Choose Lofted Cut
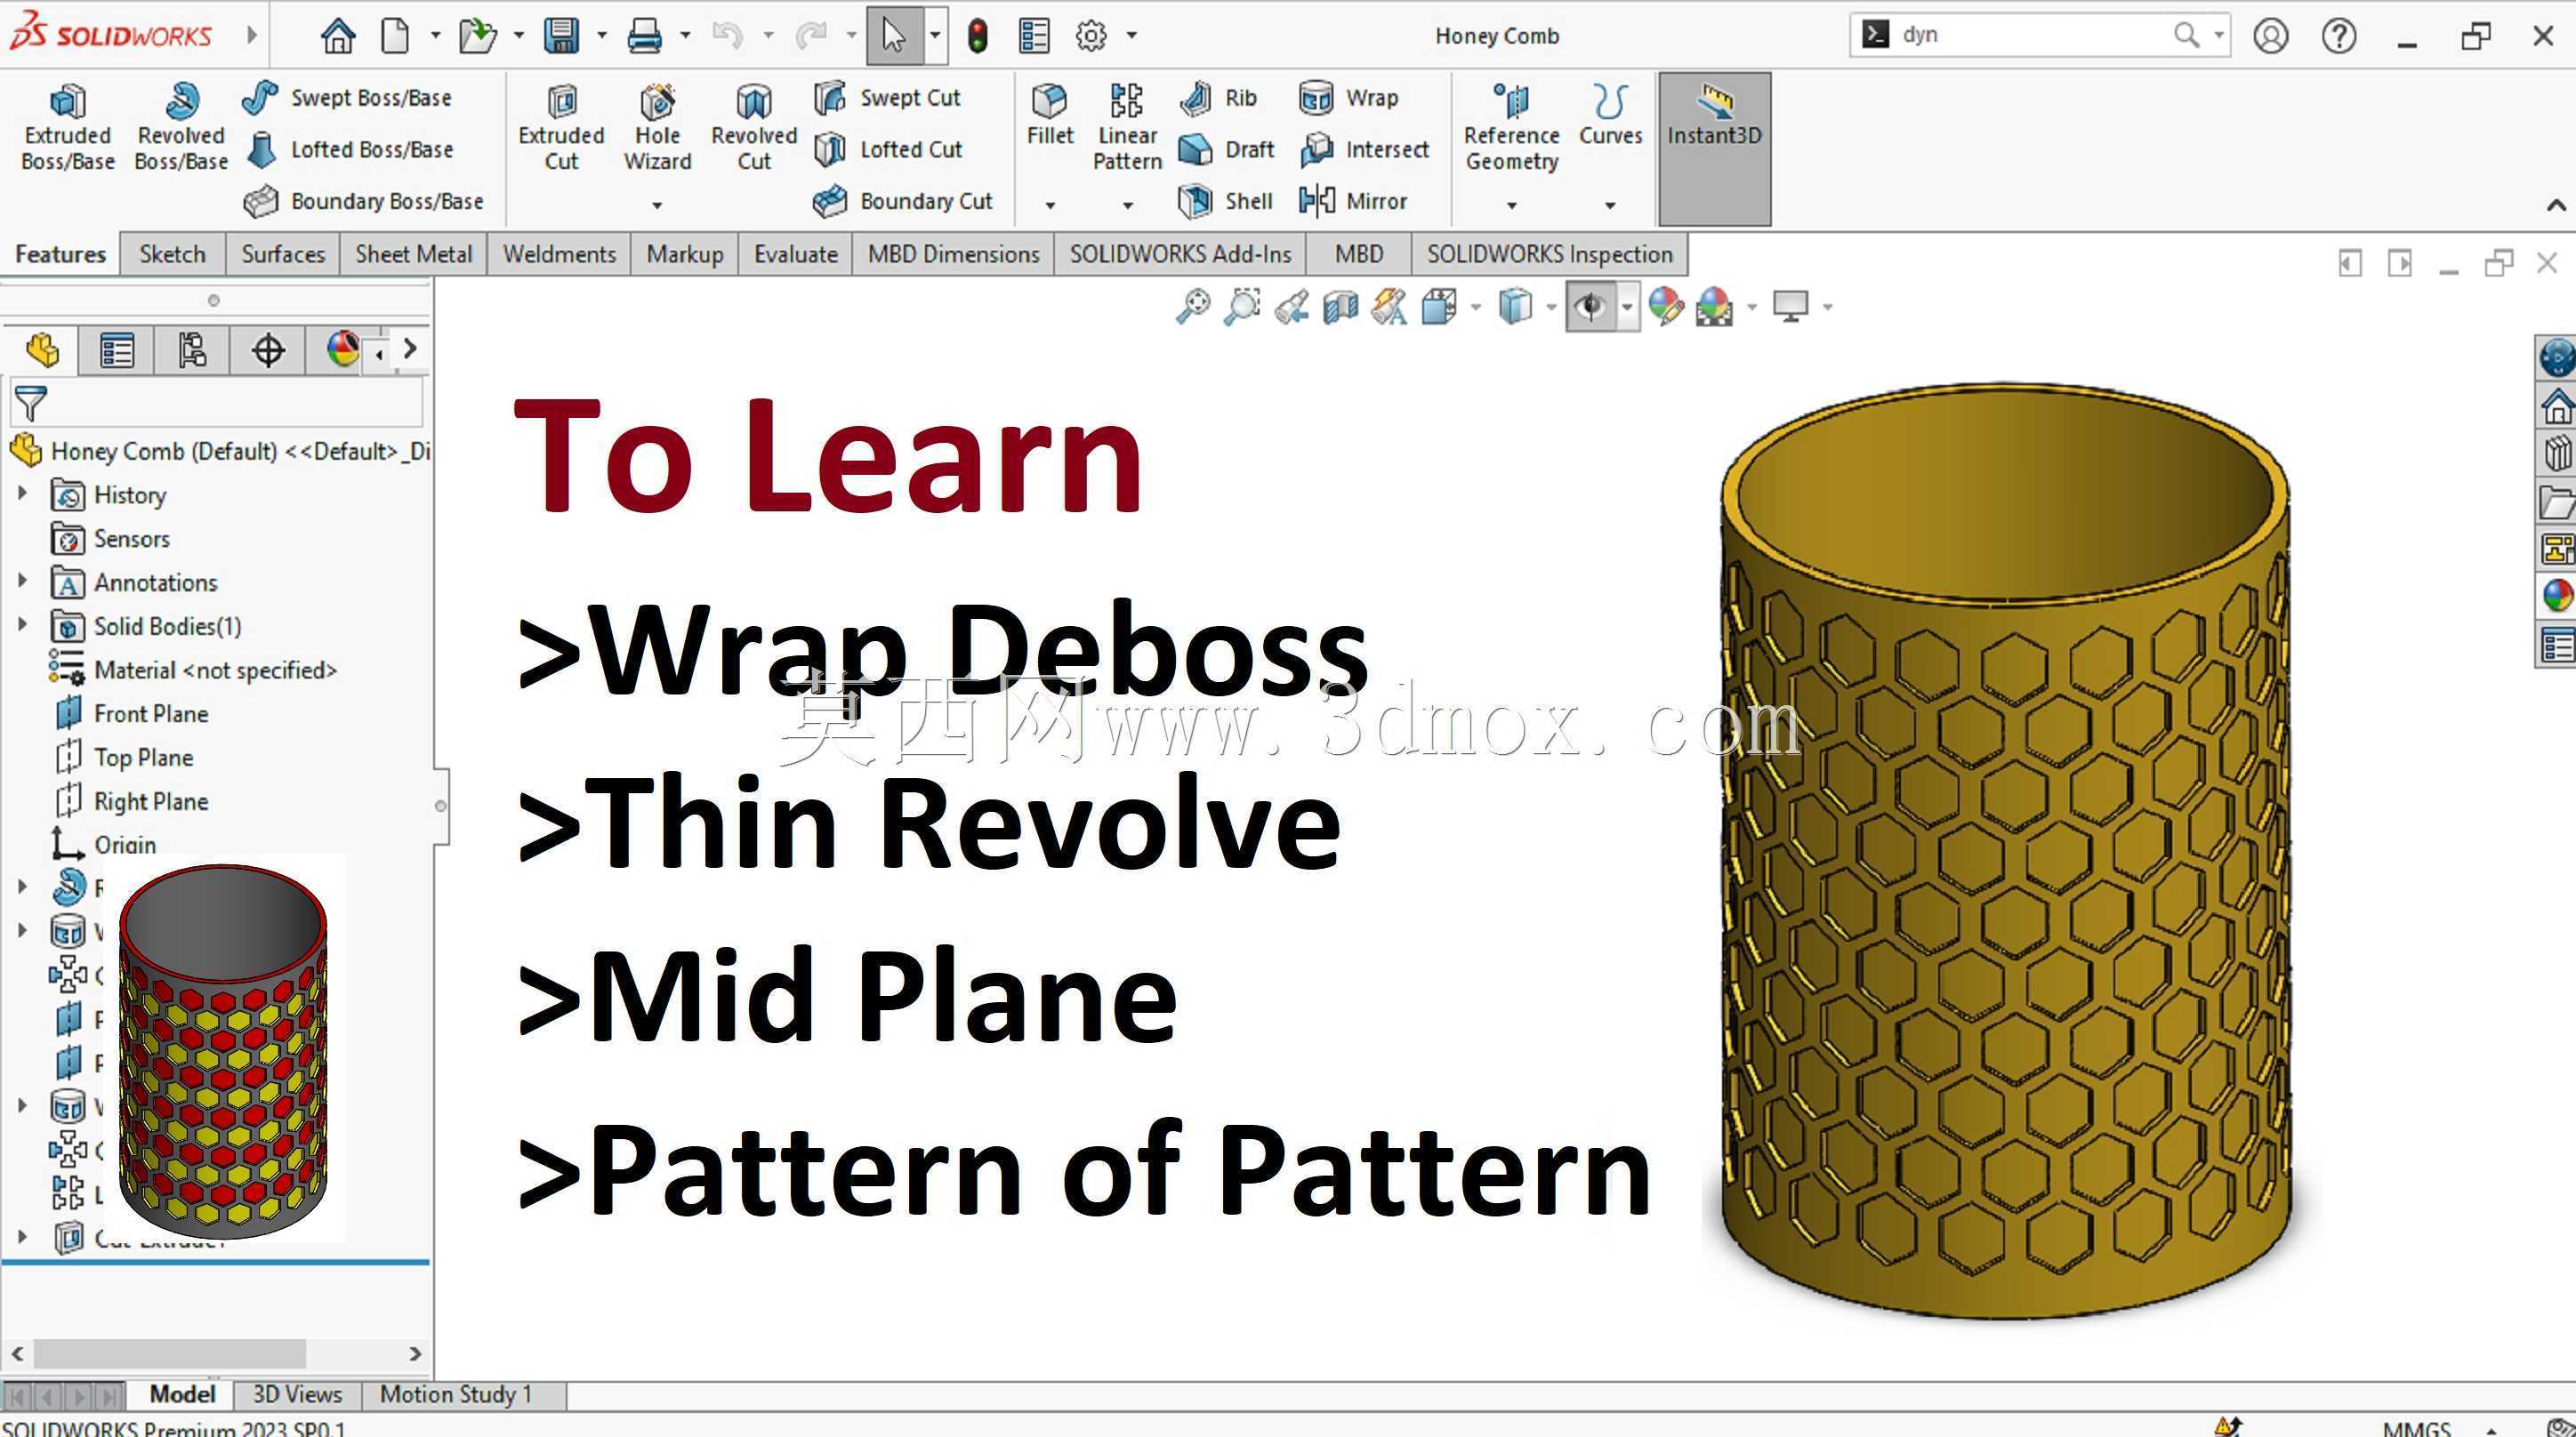 (x=887, y=149)
